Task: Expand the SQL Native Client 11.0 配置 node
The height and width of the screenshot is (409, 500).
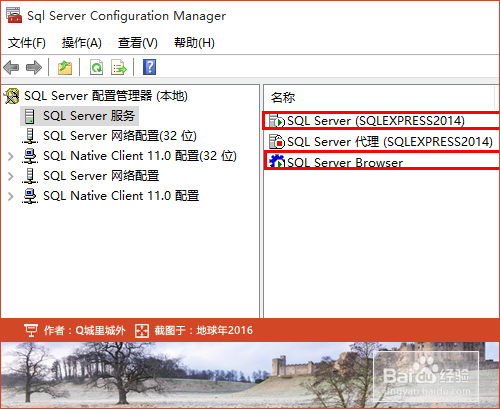Action: 11,196
